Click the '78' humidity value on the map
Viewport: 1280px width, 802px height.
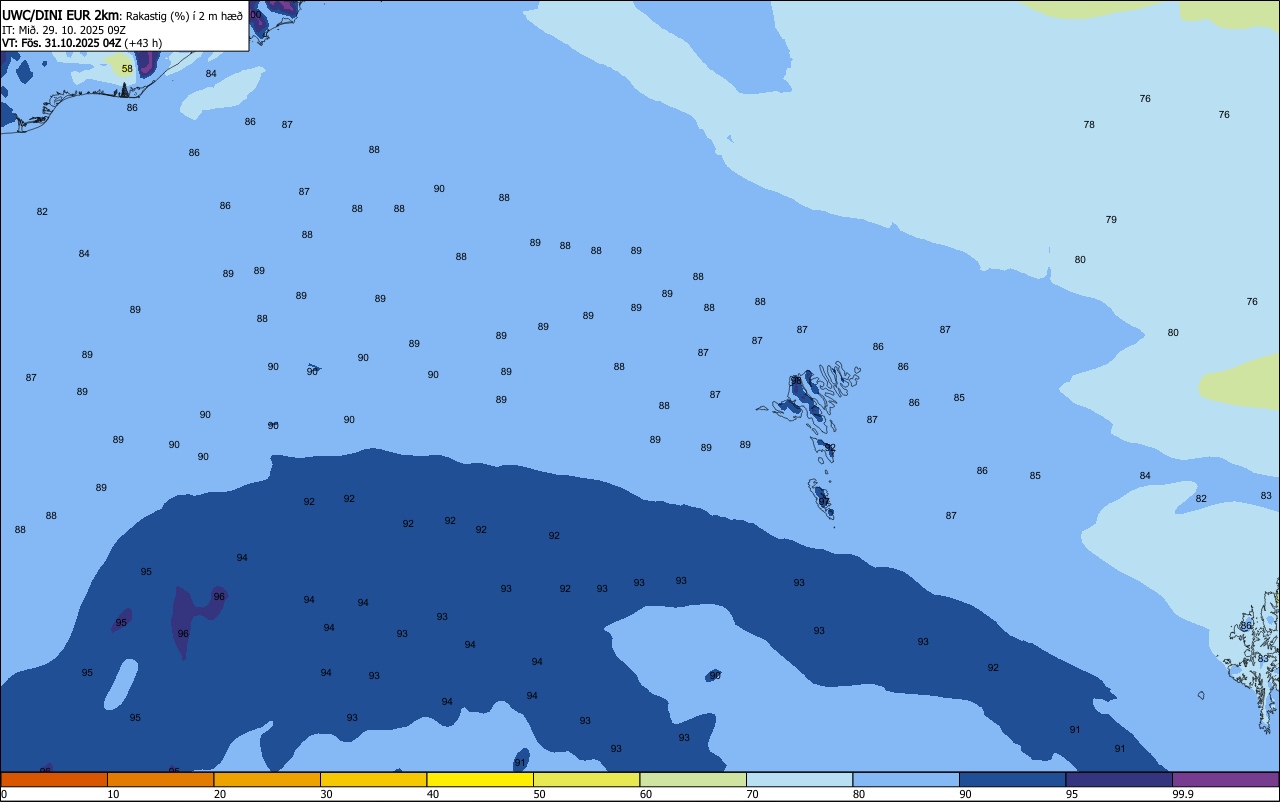coord(1089,125)
